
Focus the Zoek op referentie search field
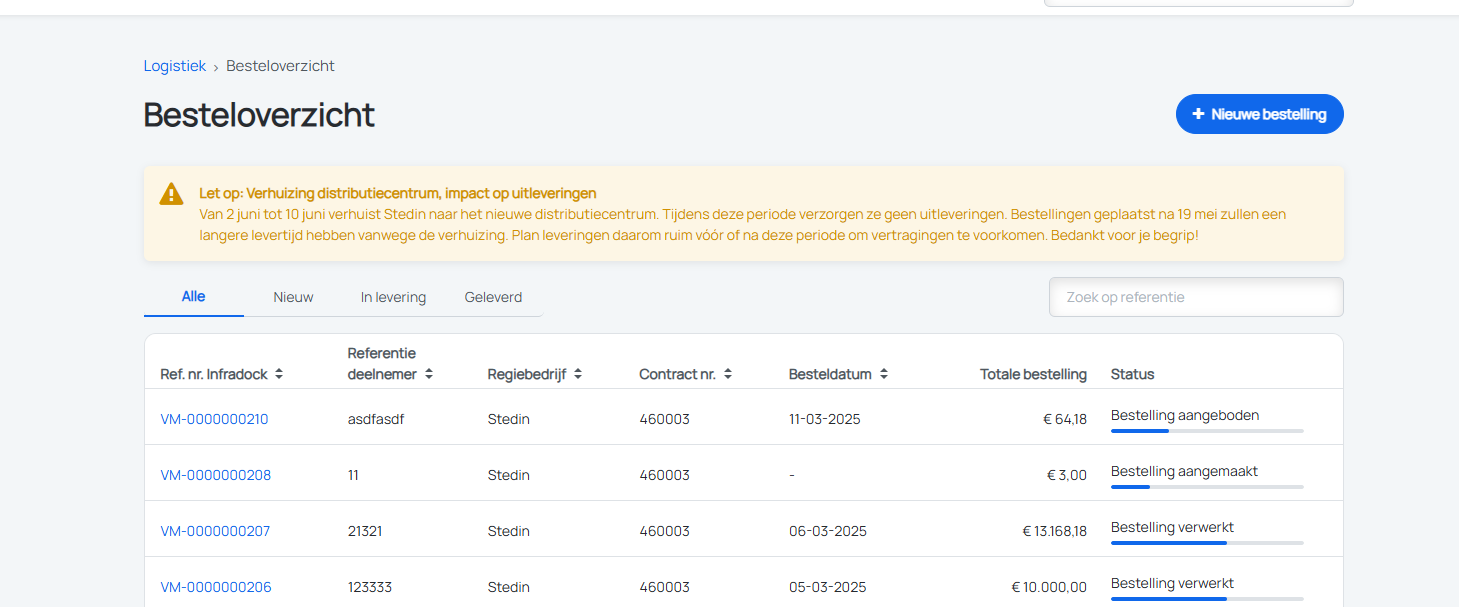(x=1196, y=297)
